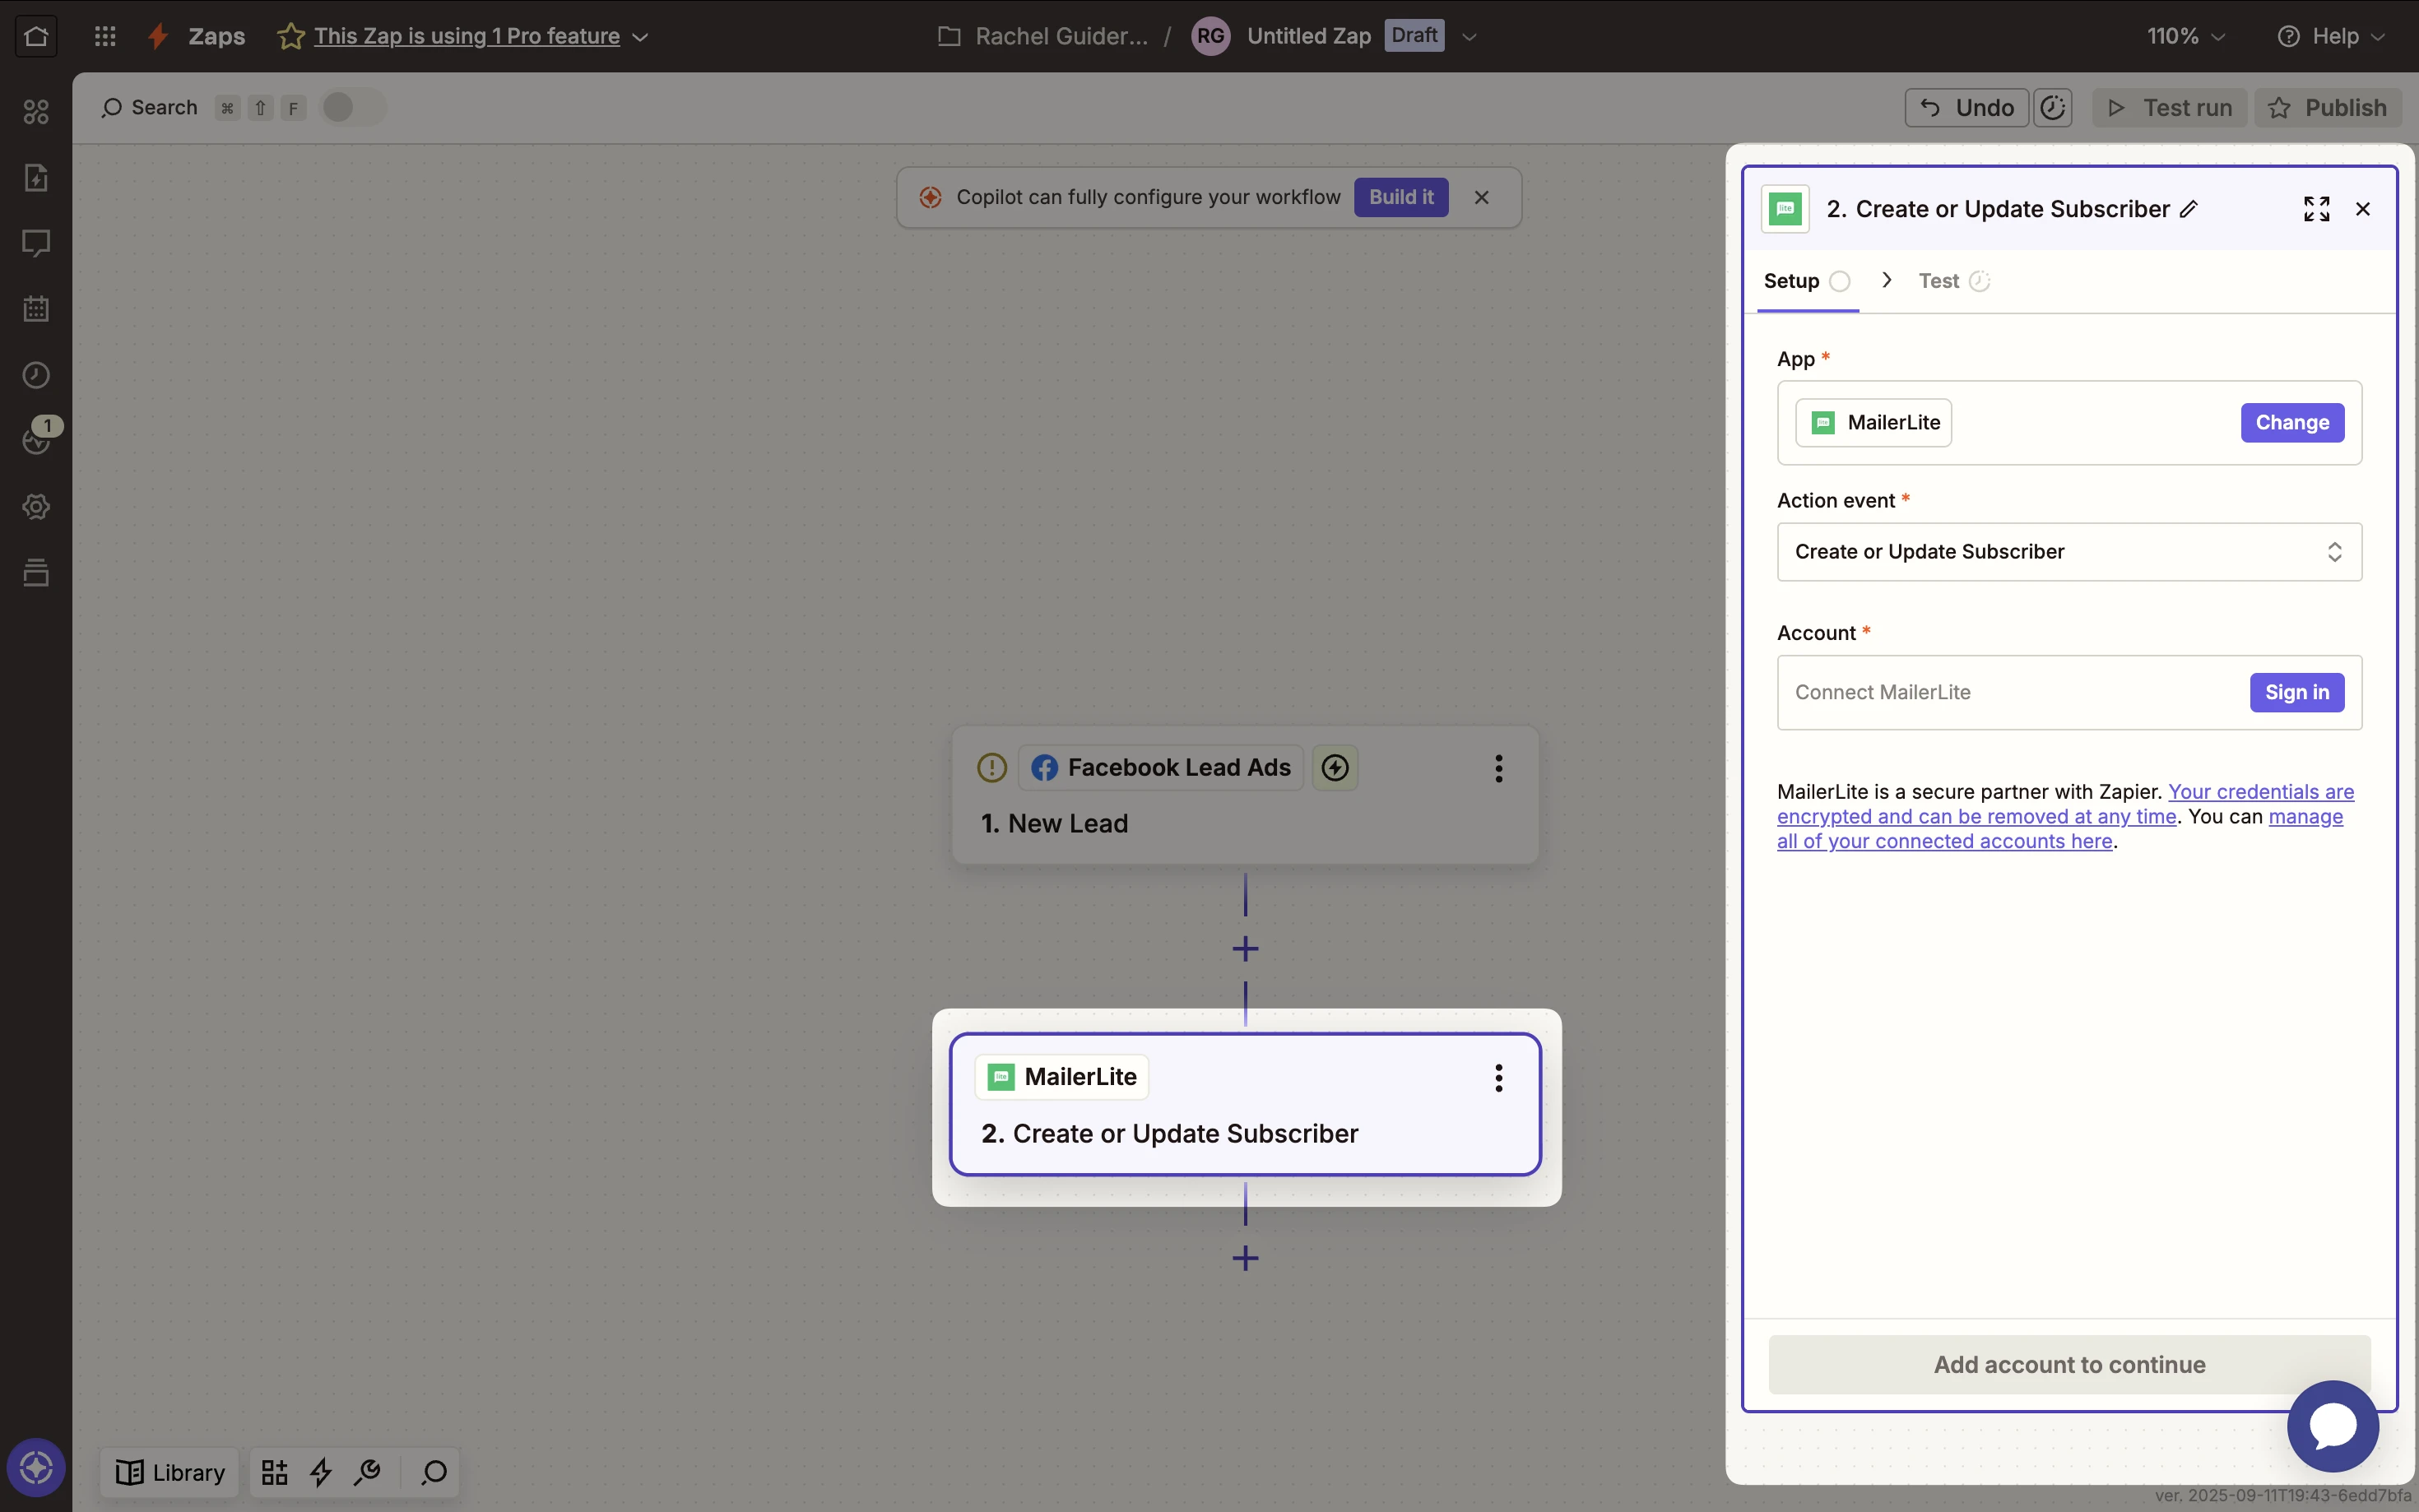Open the sidebar calendar icon
2419x1512 pixels.
(x=36, y=309)
